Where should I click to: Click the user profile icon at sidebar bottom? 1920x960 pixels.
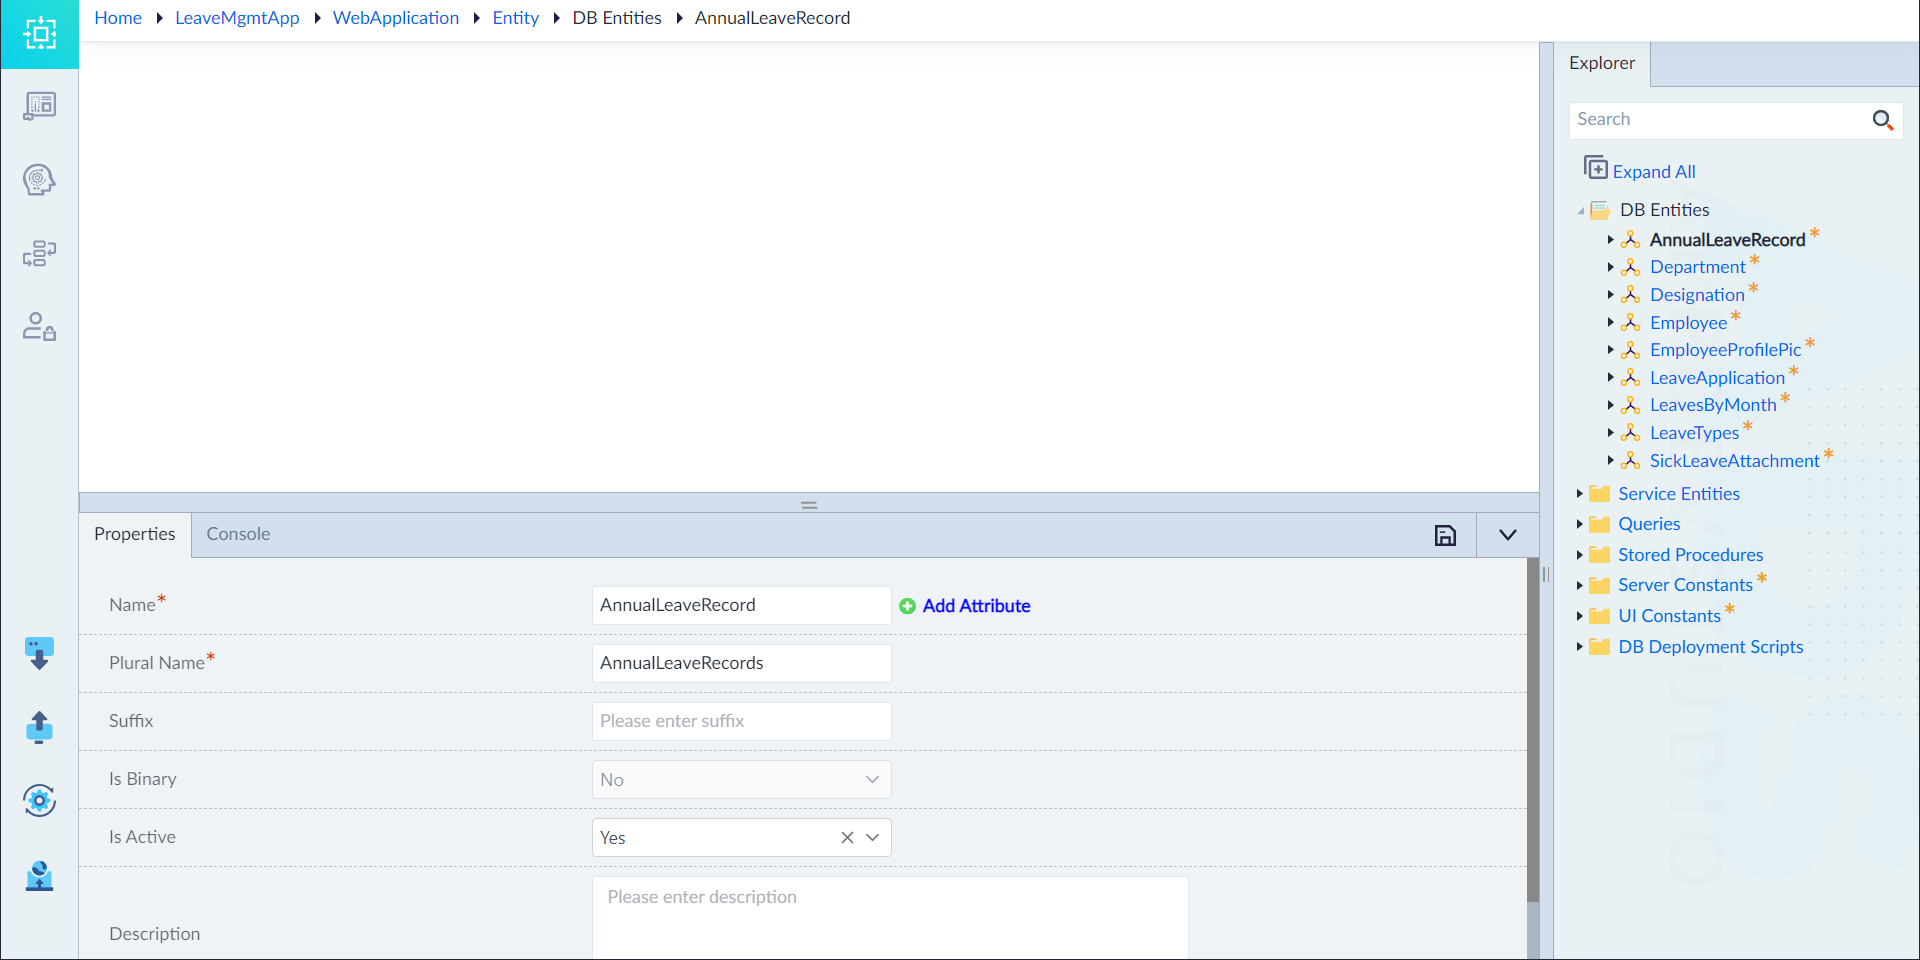(x=39, y=876)
